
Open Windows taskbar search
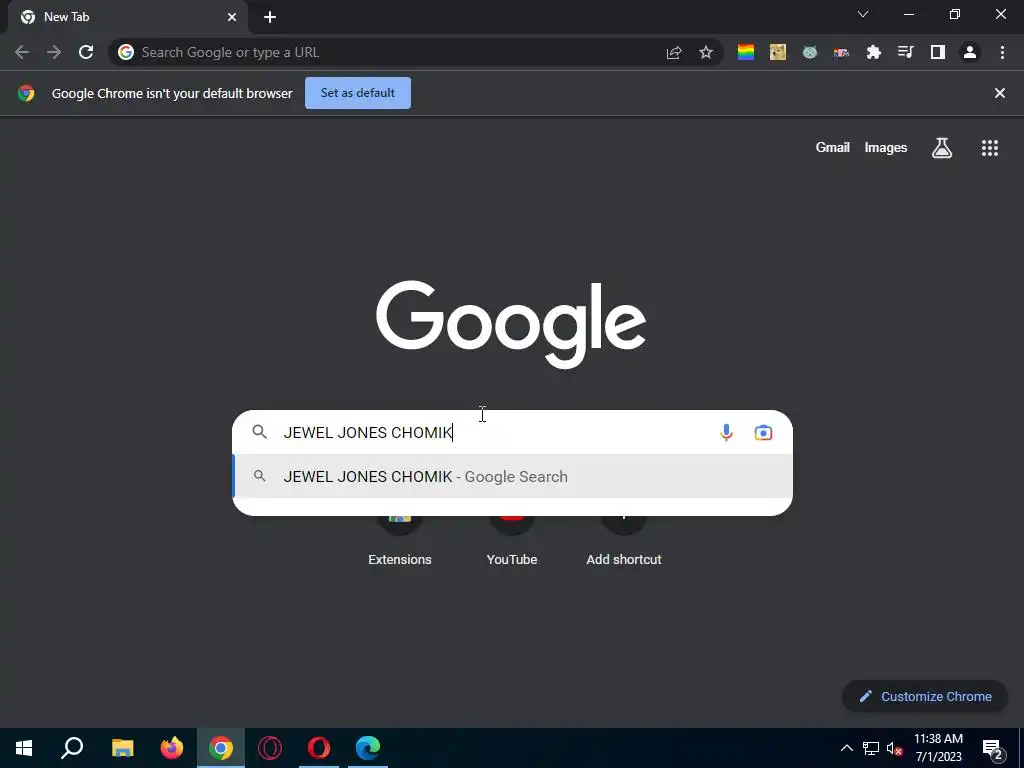(x=72, y=748)
